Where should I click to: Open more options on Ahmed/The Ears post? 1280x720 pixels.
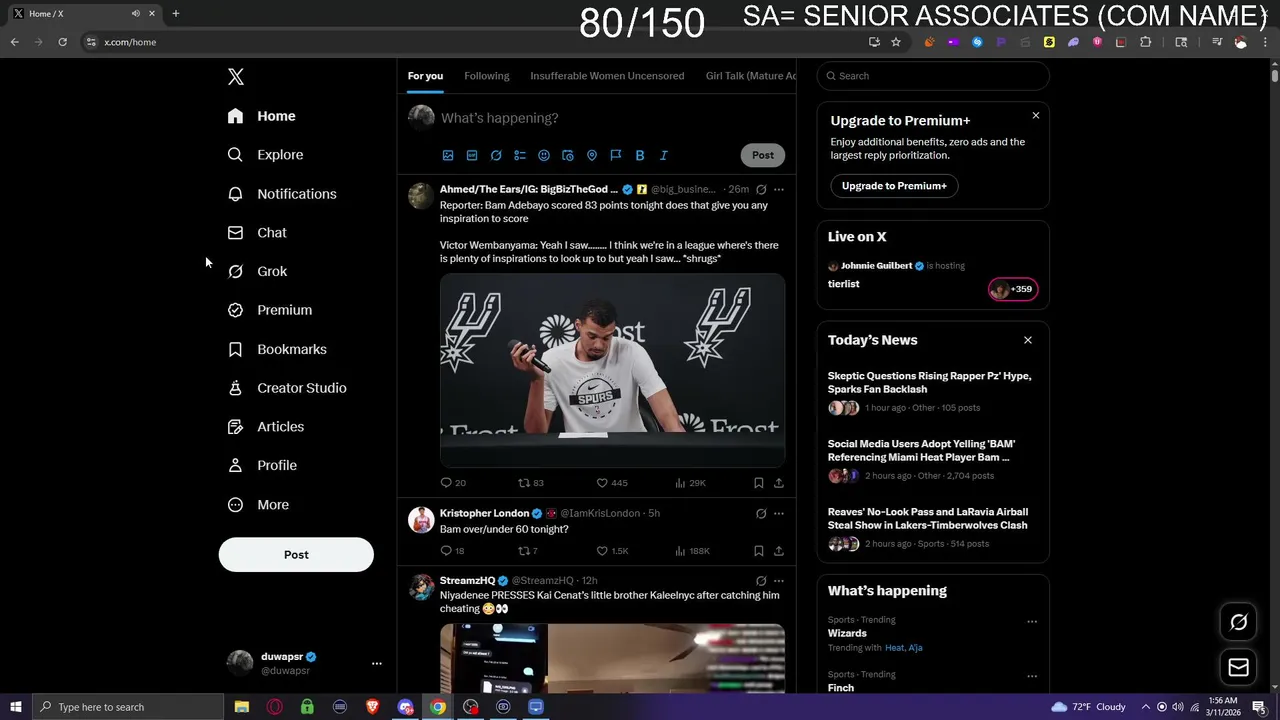[779, 189]
